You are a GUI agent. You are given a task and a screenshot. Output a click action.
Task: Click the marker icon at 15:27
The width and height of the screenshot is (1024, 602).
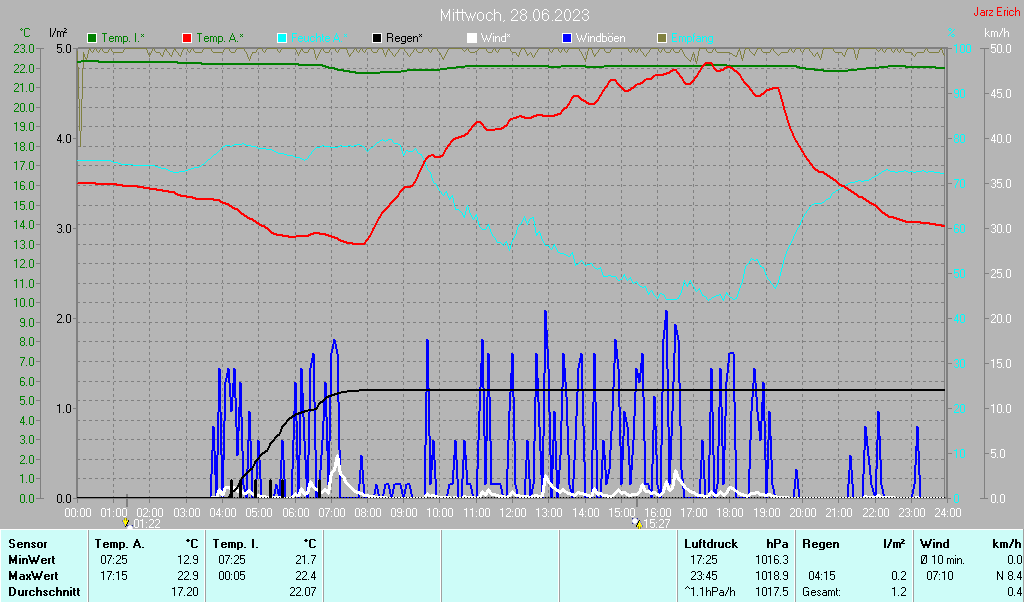click(637, 523)
